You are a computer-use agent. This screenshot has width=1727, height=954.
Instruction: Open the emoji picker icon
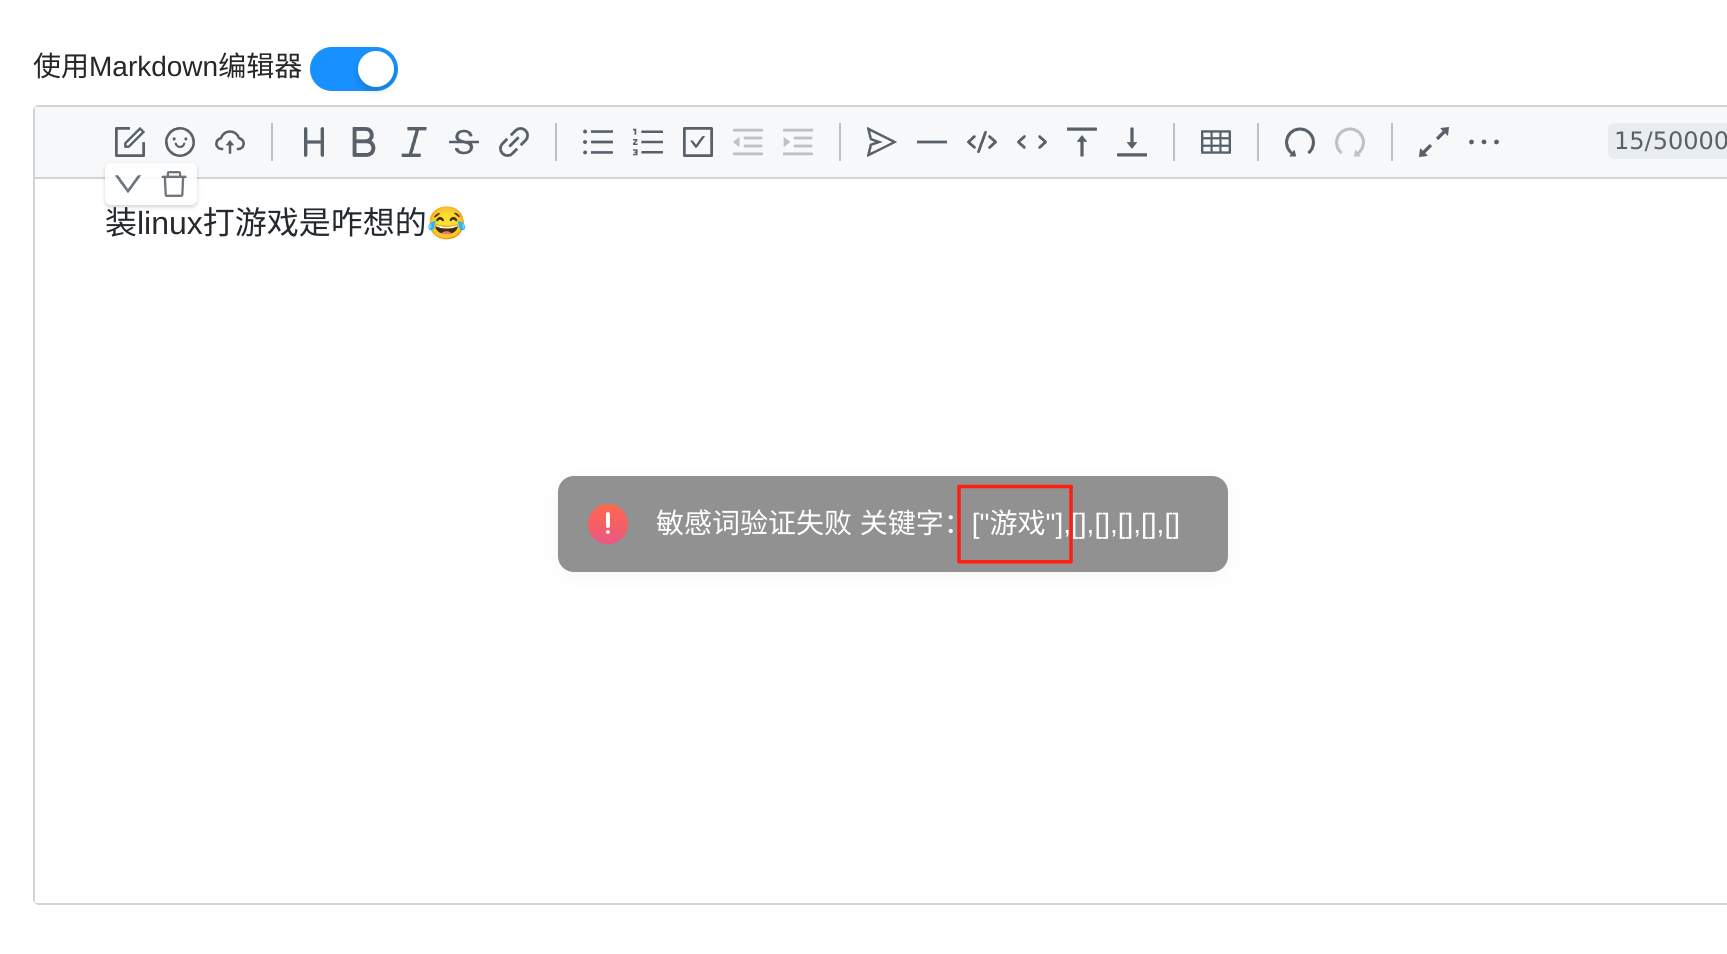coord(180,142)
